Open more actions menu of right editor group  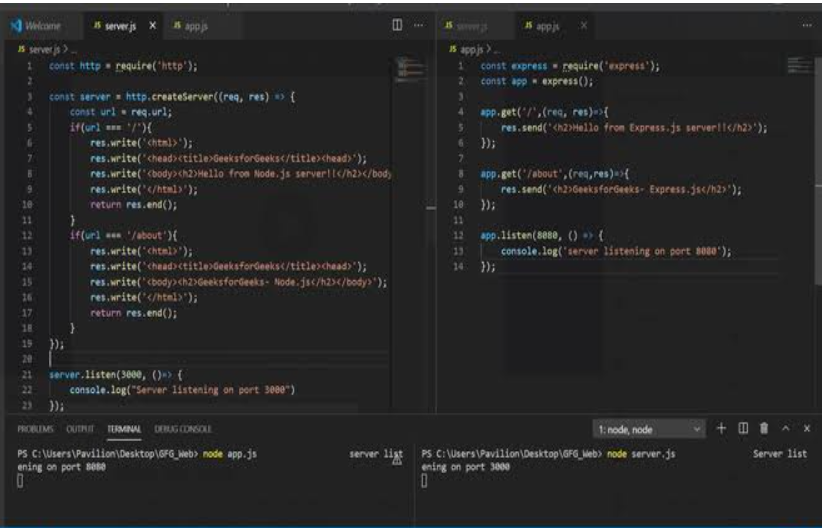pos(806,25)
